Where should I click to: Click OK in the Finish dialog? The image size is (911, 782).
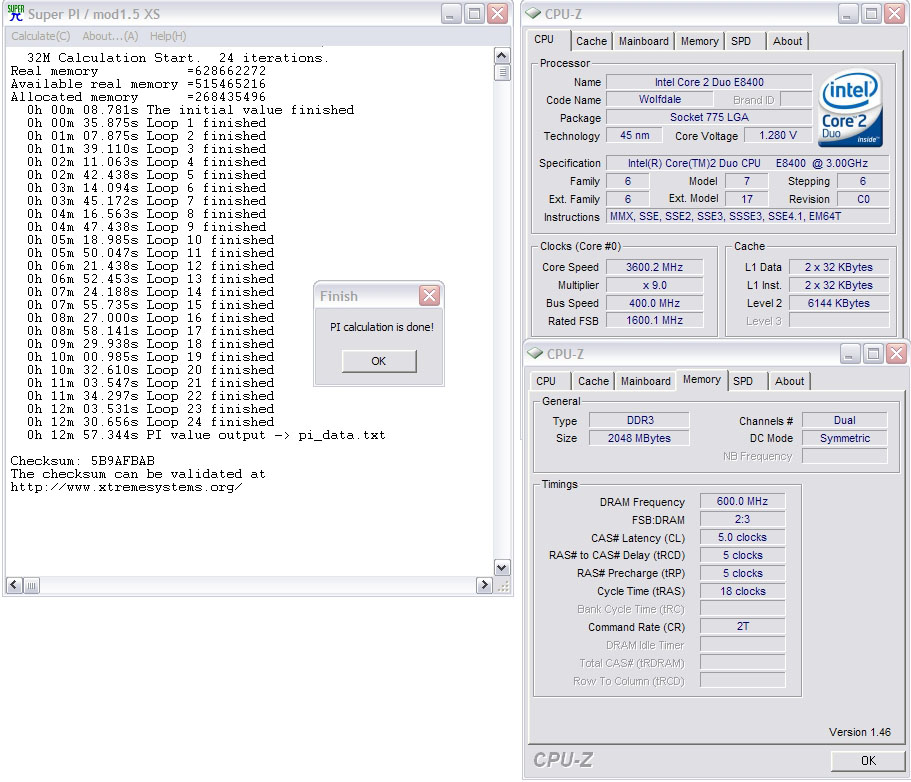[379, 361]
